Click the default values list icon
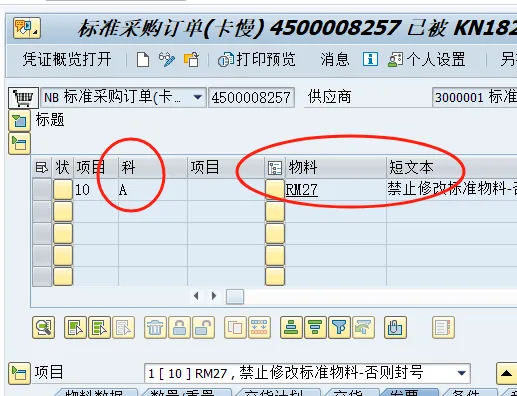The height and width of the screenshot is (396, 517). [443, 327]
